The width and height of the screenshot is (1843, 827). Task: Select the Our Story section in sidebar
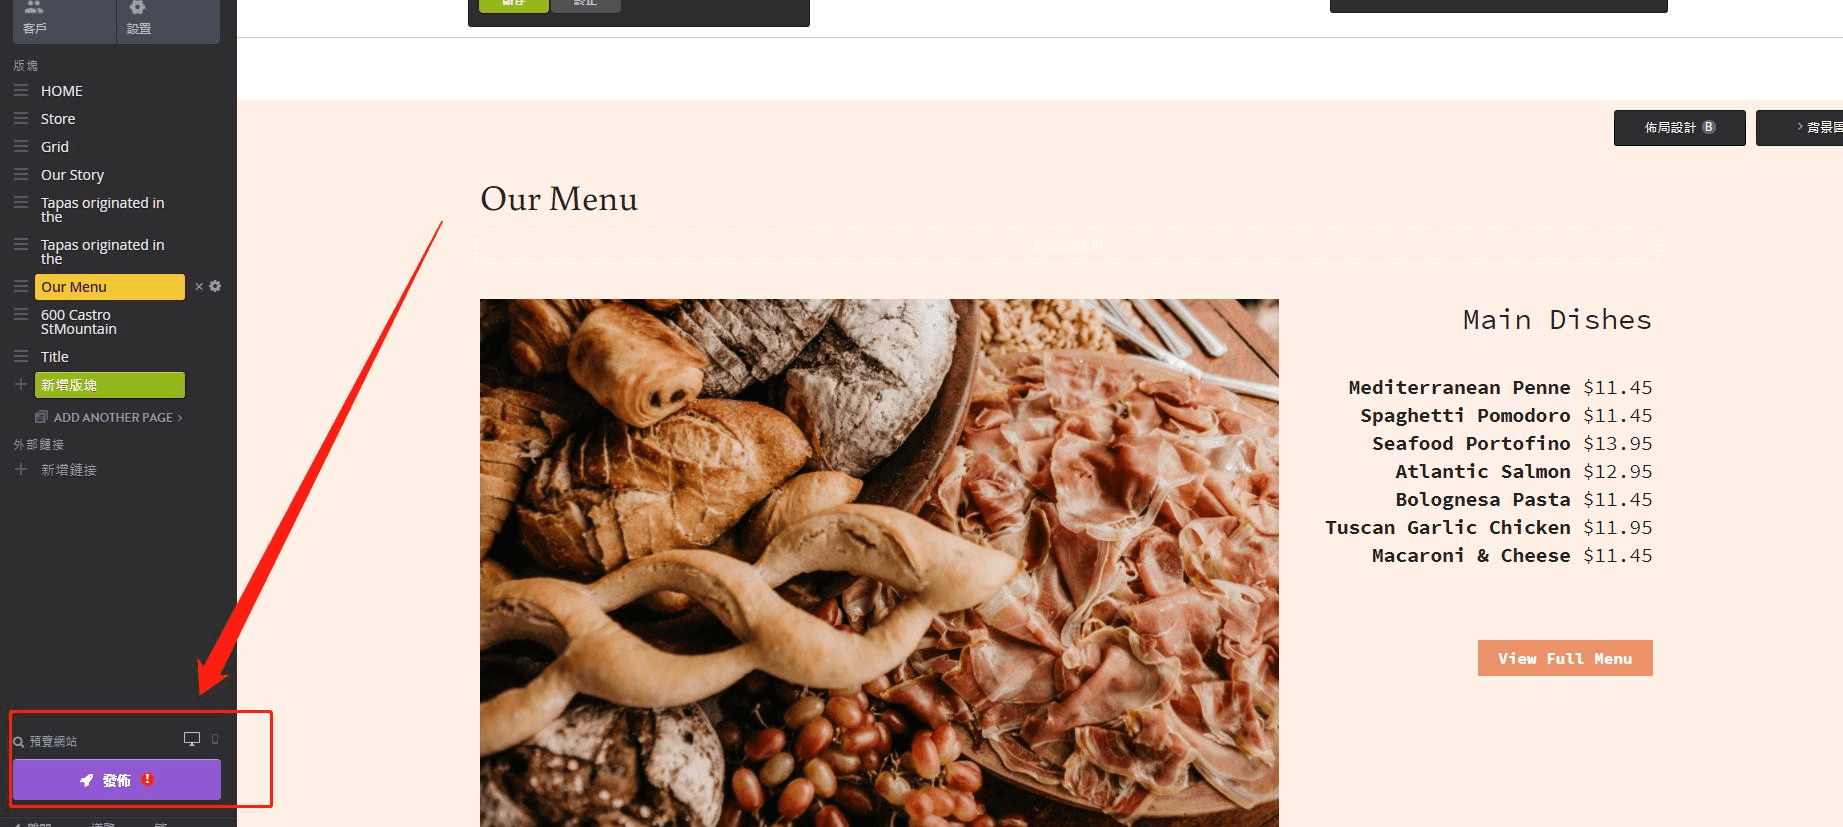[72, 175]
